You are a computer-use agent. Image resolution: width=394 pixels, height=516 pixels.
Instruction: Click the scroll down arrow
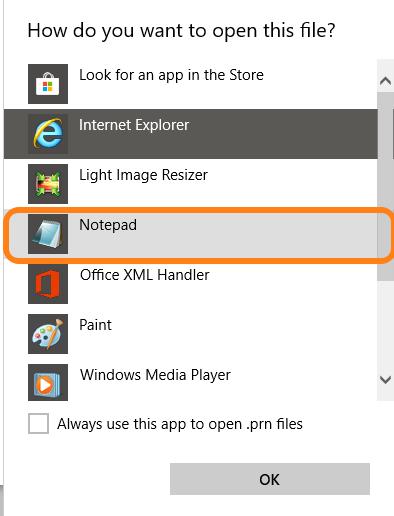click(x=385, y=379)
